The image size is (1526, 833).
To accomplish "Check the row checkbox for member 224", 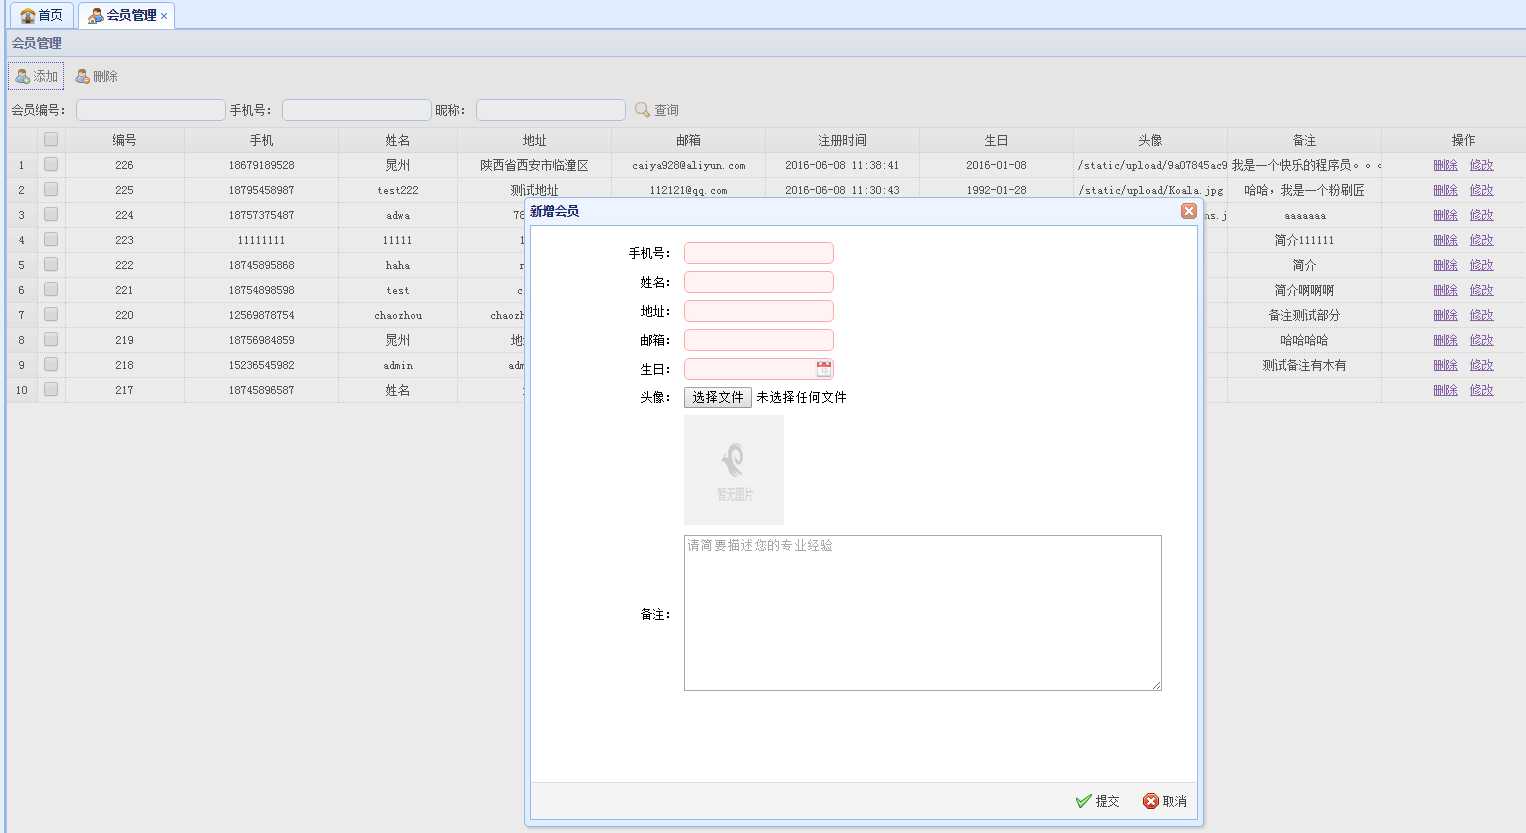I will point(51,214).
